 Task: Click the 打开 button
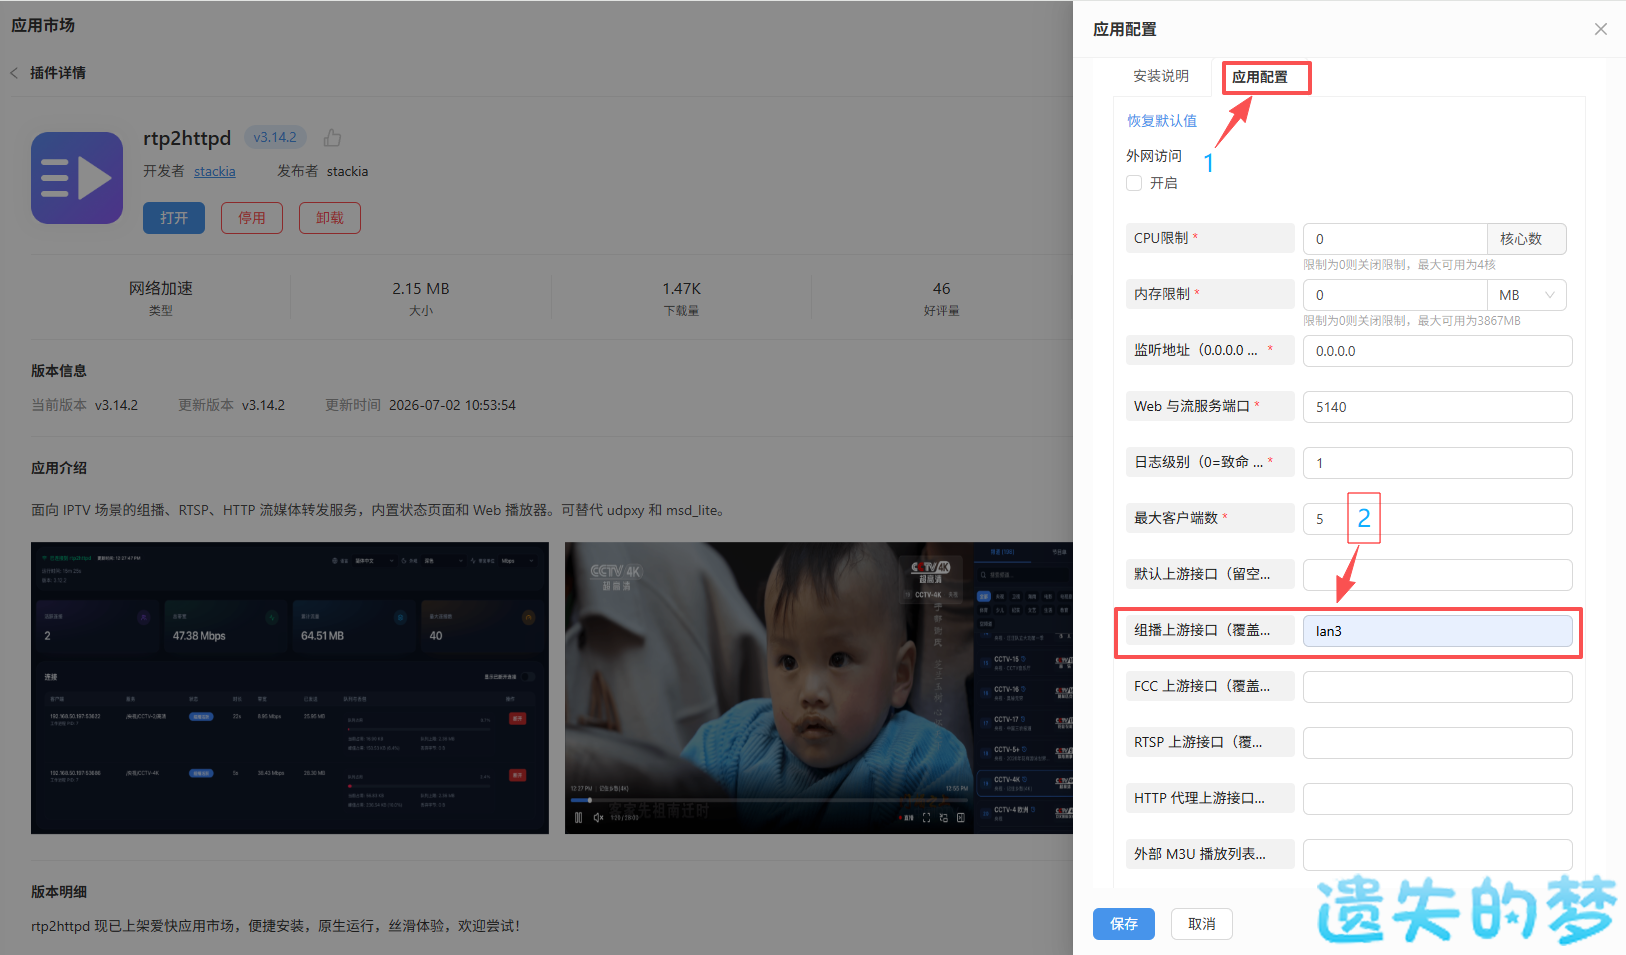174,218
